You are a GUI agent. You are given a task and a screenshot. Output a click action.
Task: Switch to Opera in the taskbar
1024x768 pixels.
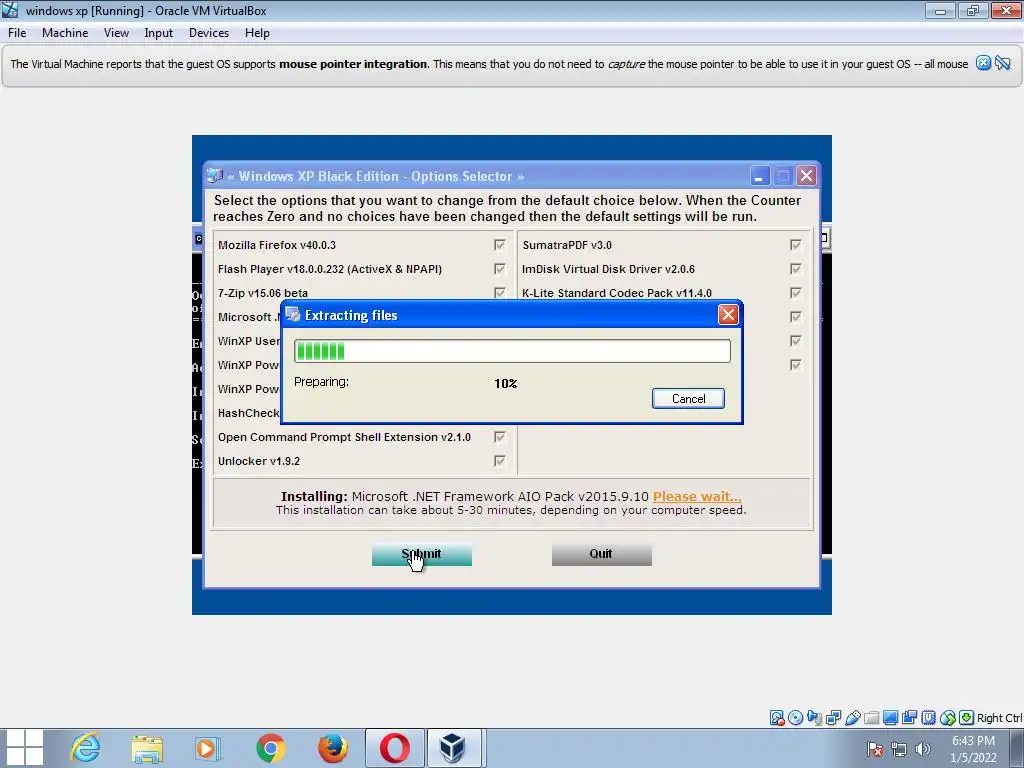[x=394, y=748]
